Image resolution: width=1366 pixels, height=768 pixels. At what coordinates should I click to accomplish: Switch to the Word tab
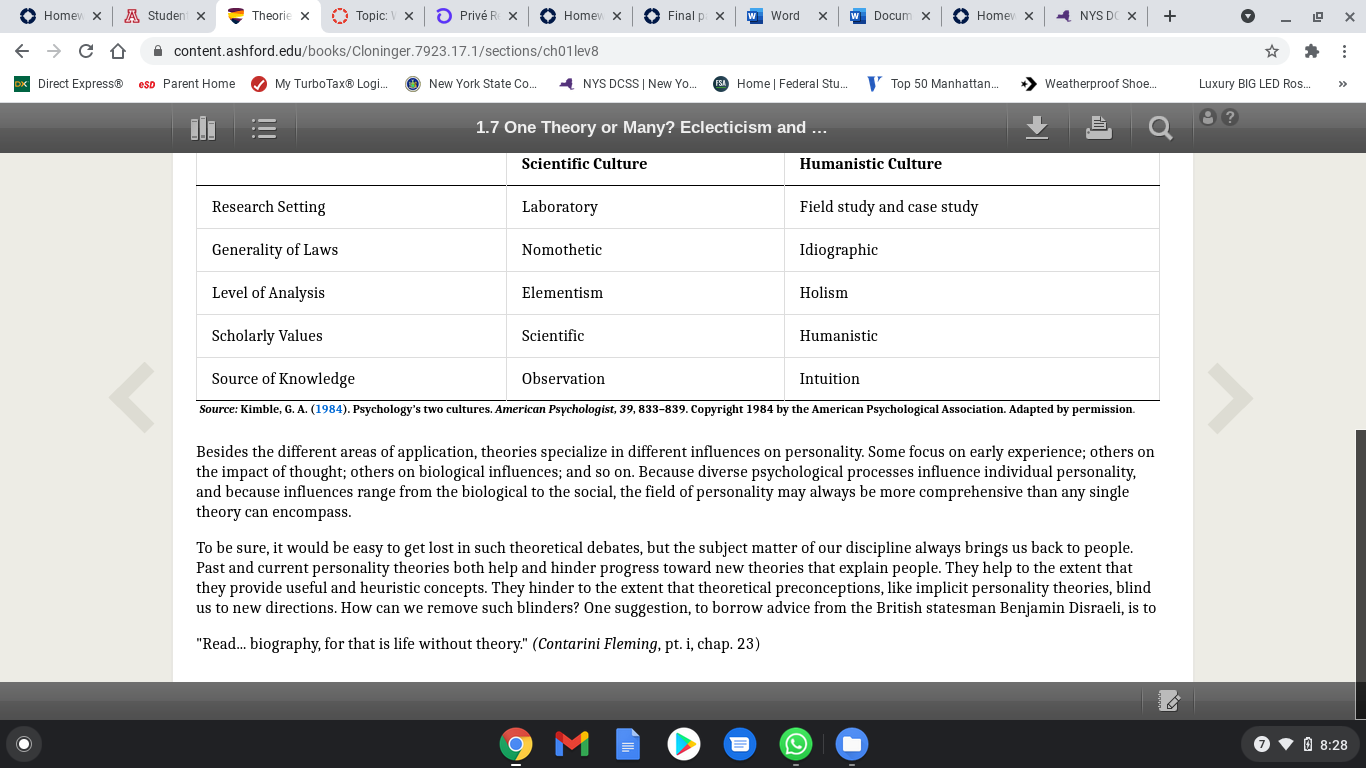pos(785,16)
